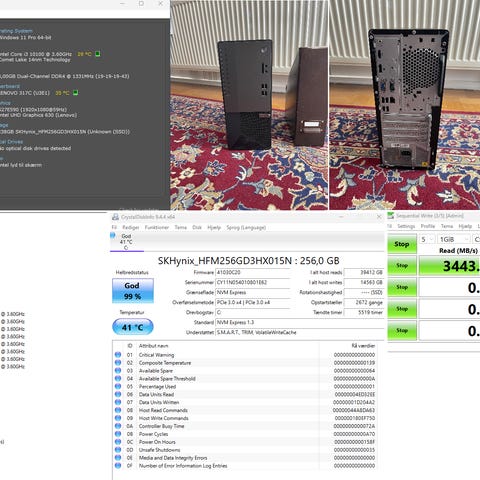Click the Windows 11 Pro 64-bit text in Speccy
This screenshot has width=480, height=480.
25,38
